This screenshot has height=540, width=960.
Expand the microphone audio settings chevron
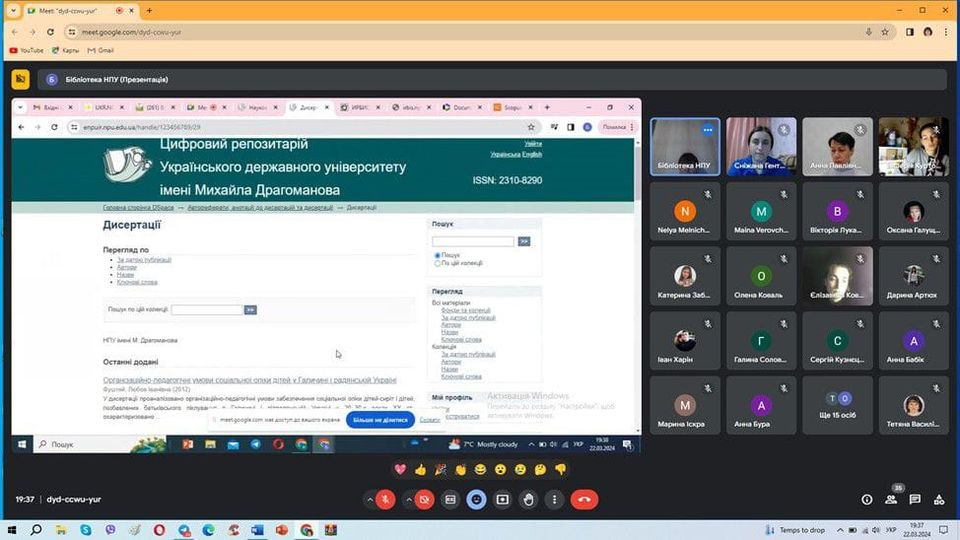370,500
